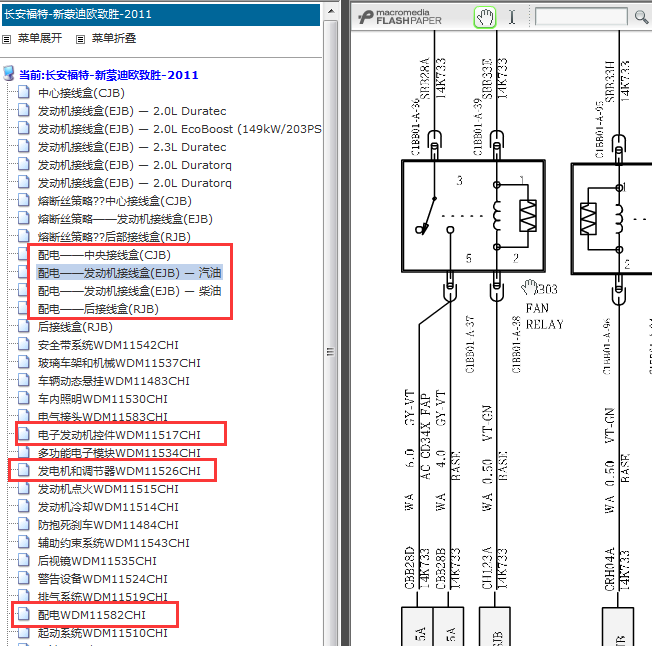Image resolution: width=652 pixels, height=646 pixels.
Task: Open root node 当前:长安福特-新蒙迪欧致胜-2011
Action: click(109, 75)
